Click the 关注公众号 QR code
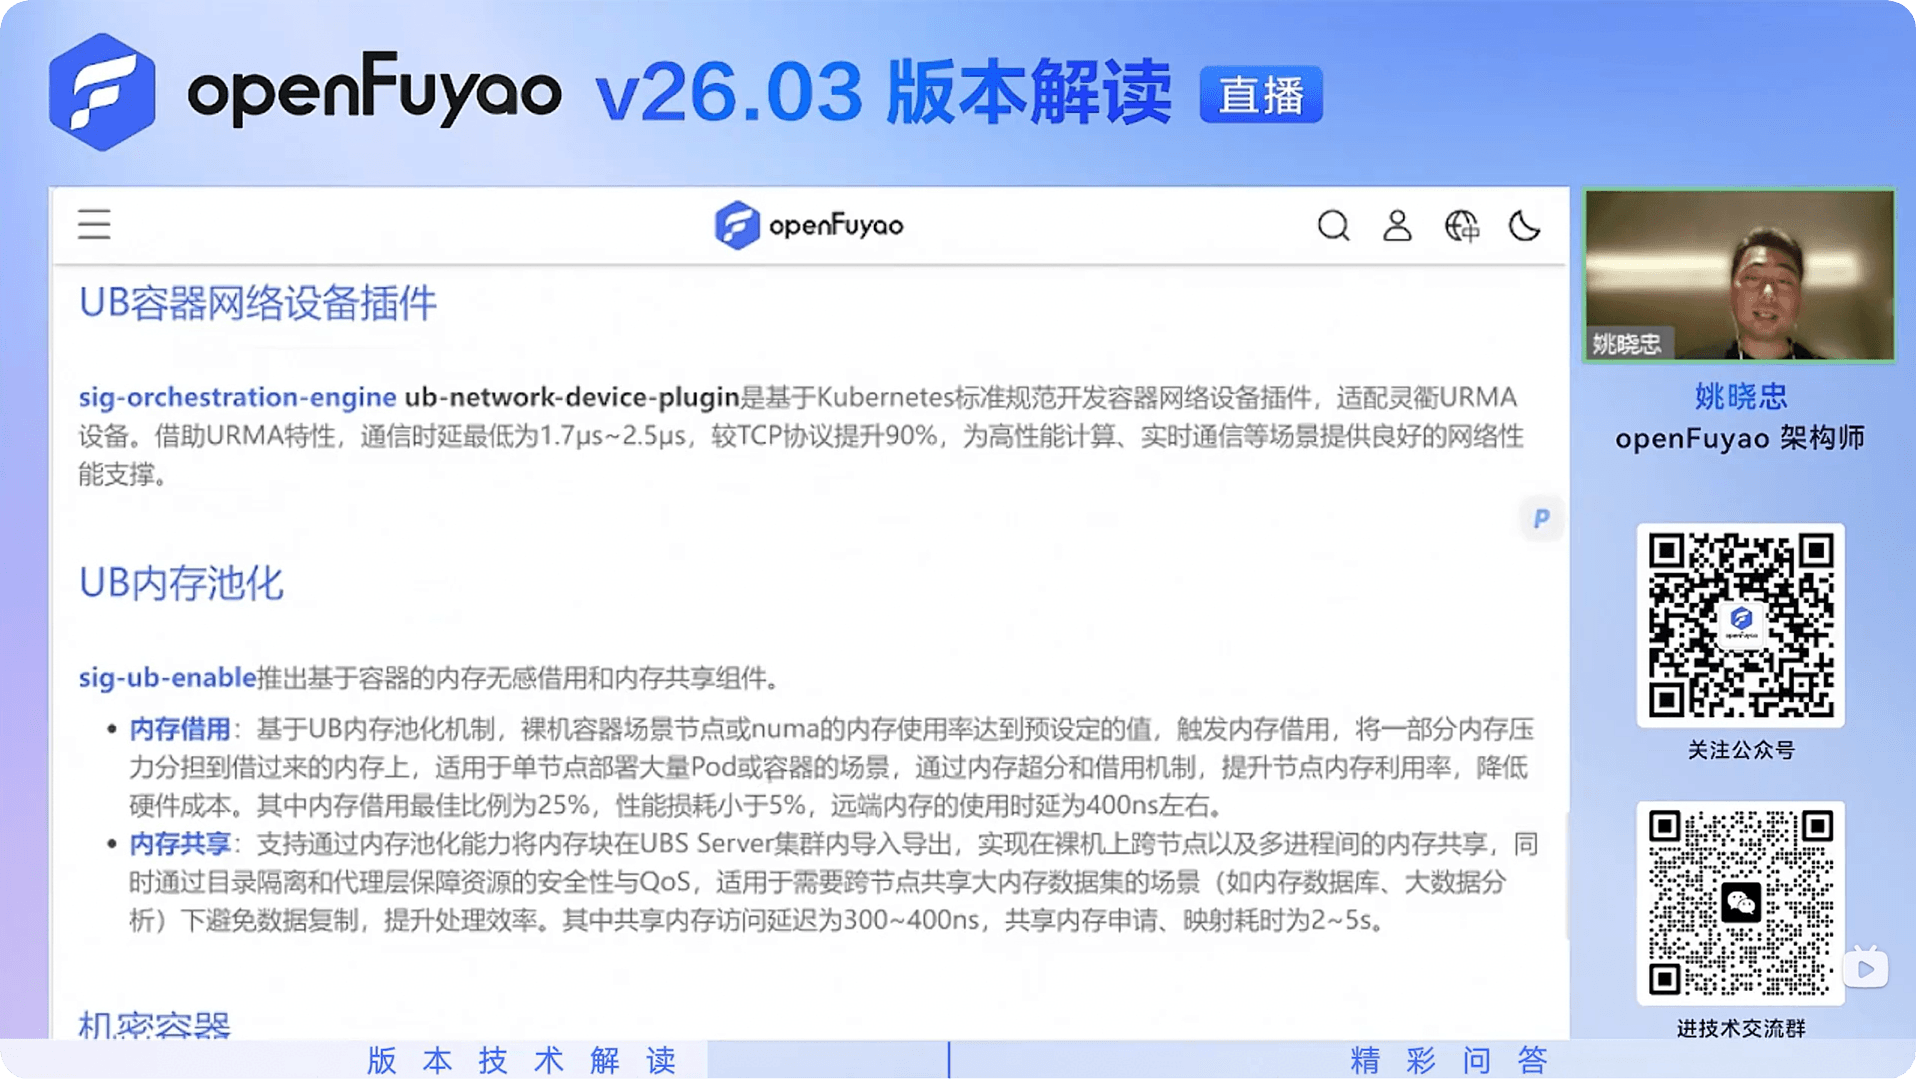Viewport: 1916px width, 1079px height. tap(1740, 625)
